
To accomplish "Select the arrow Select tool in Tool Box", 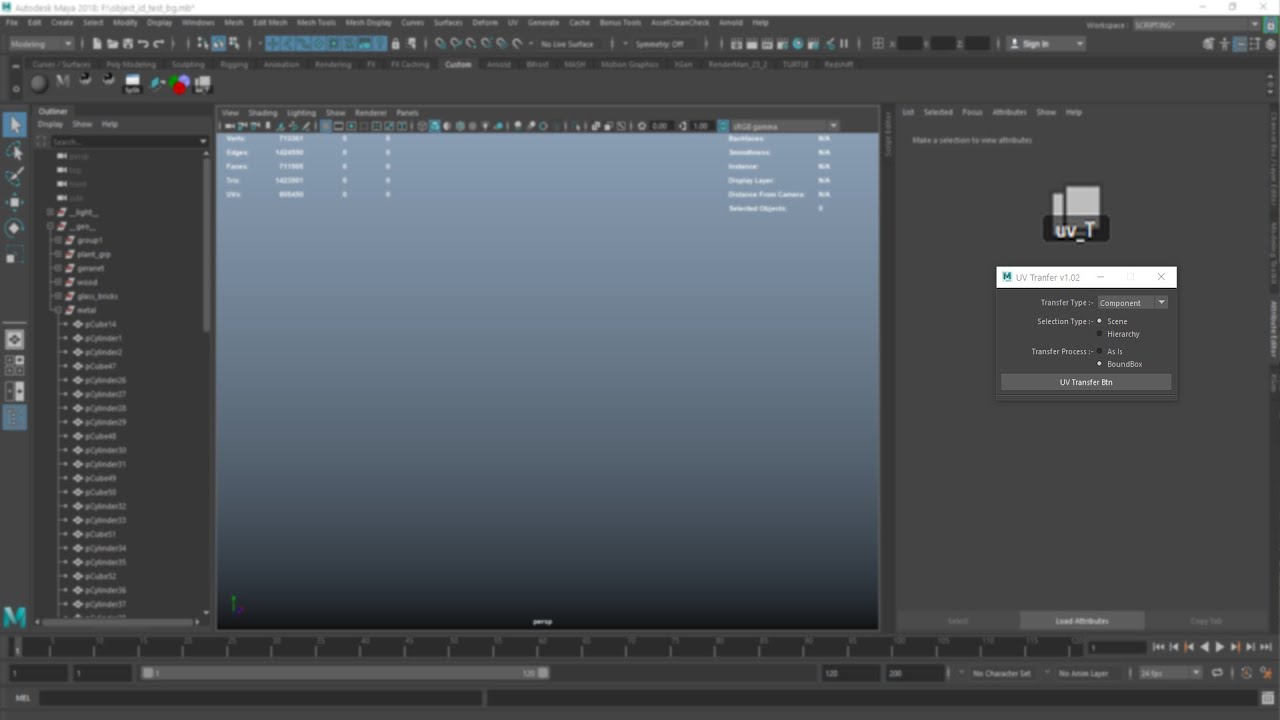I will coord(14,125).
